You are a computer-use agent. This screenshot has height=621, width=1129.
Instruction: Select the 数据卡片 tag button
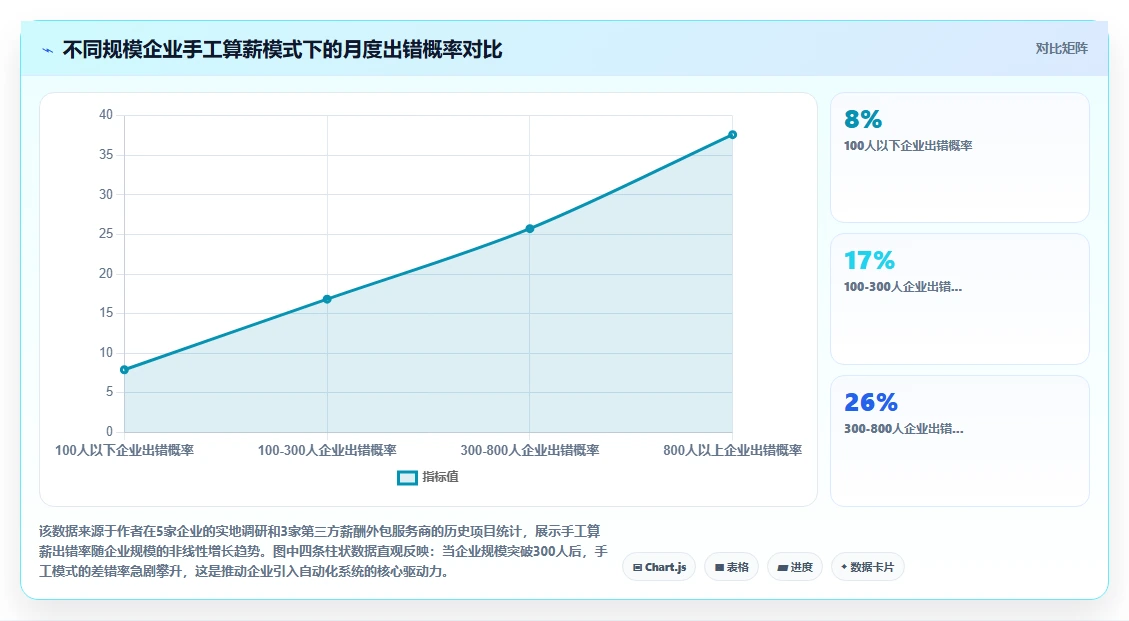[x=868, y=567]
